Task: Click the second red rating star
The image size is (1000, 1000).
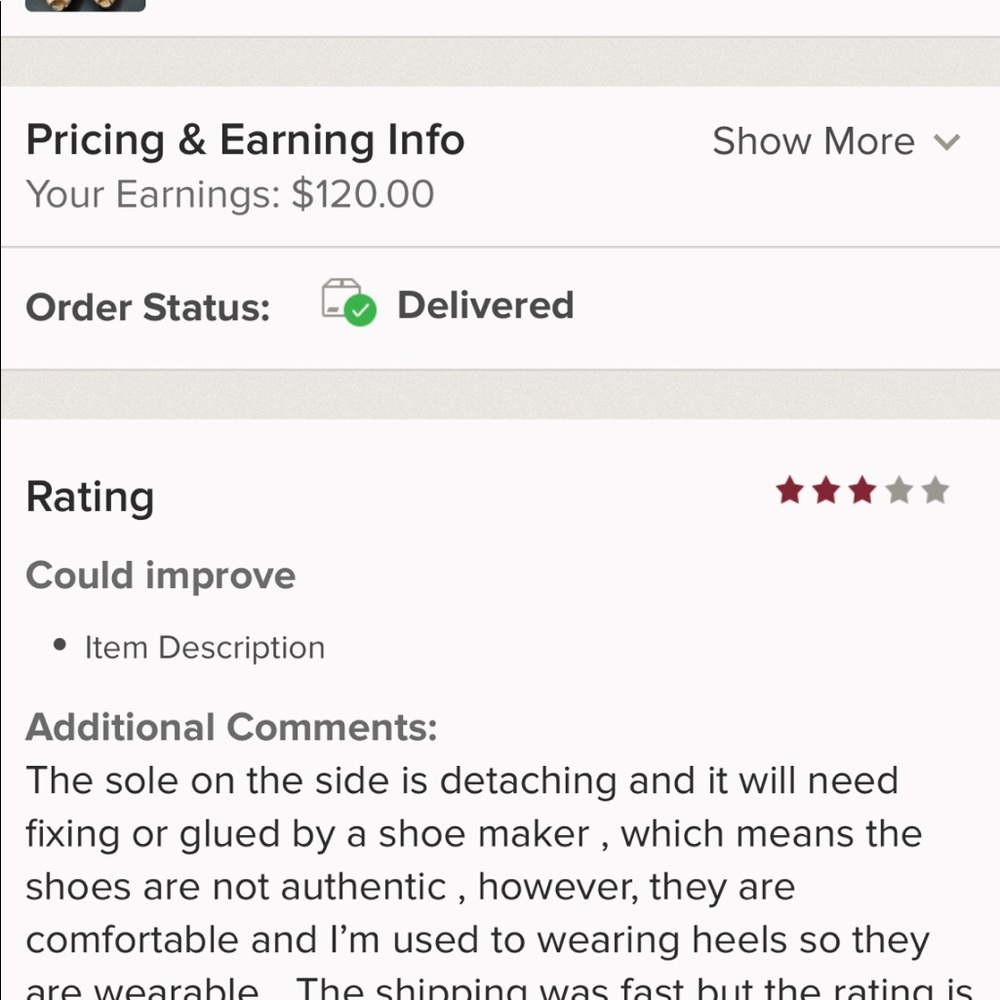Action: 826,491
